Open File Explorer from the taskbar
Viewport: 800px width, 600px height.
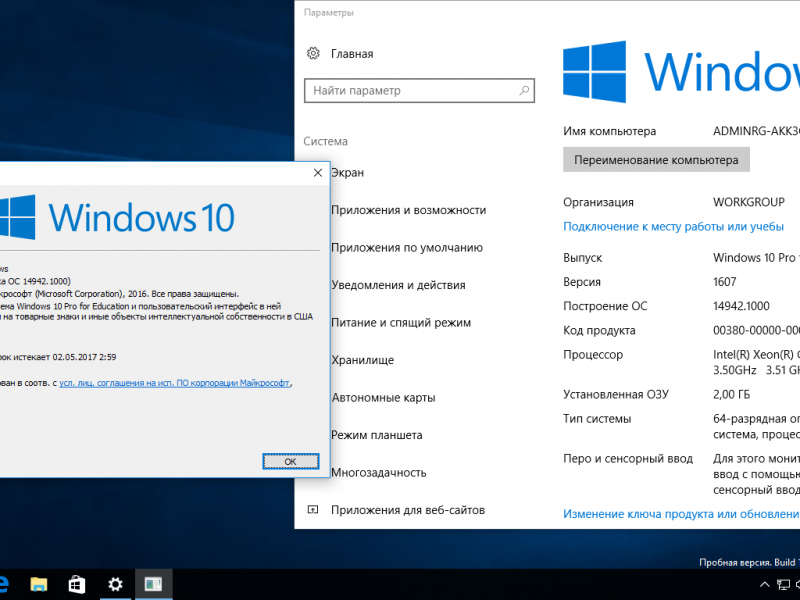39,584
